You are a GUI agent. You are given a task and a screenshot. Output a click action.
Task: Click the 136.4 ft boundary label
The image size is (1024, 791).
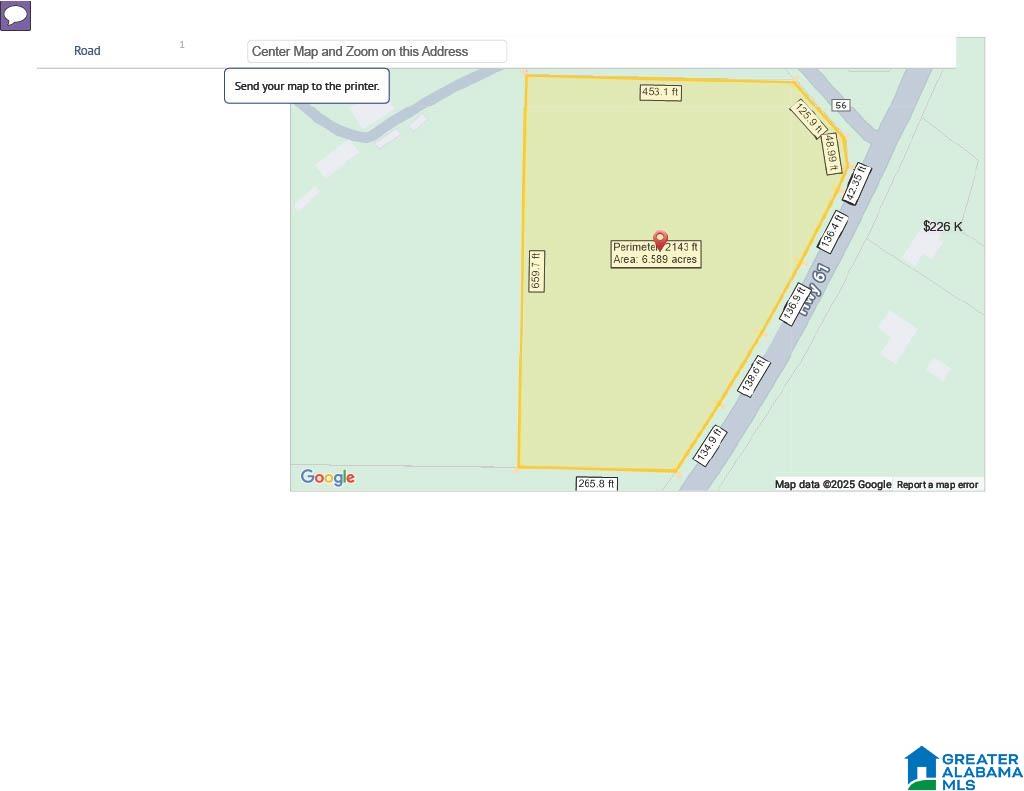pyautogui.click(x=832, y=231)
